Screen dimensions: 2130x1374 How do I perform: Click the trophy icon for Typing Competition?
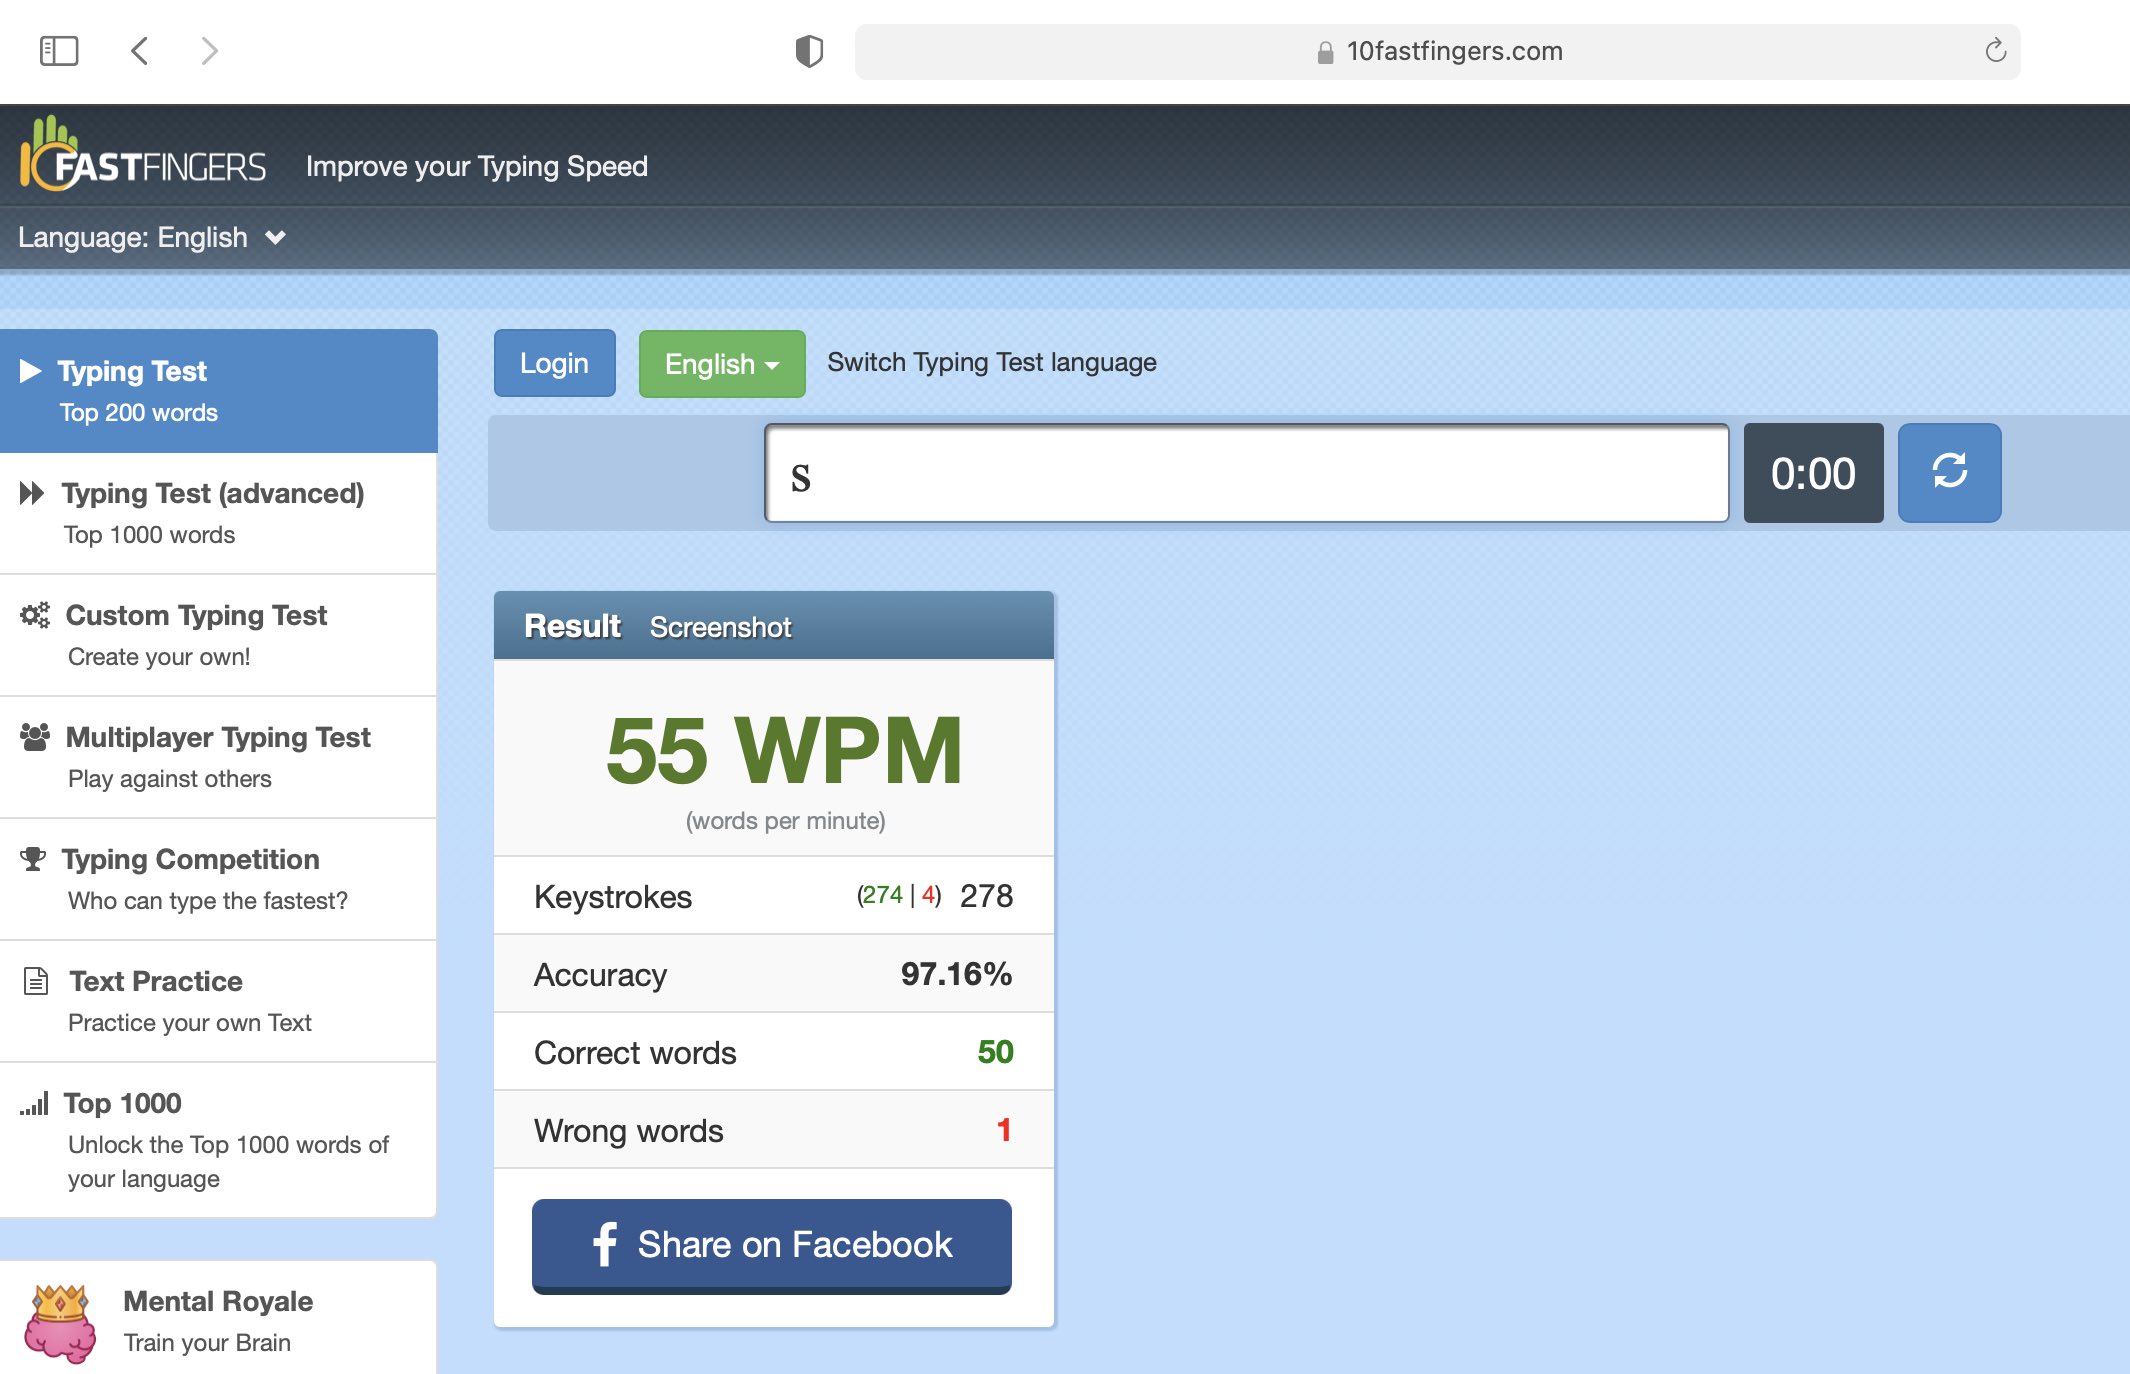(x=33, y=859)
